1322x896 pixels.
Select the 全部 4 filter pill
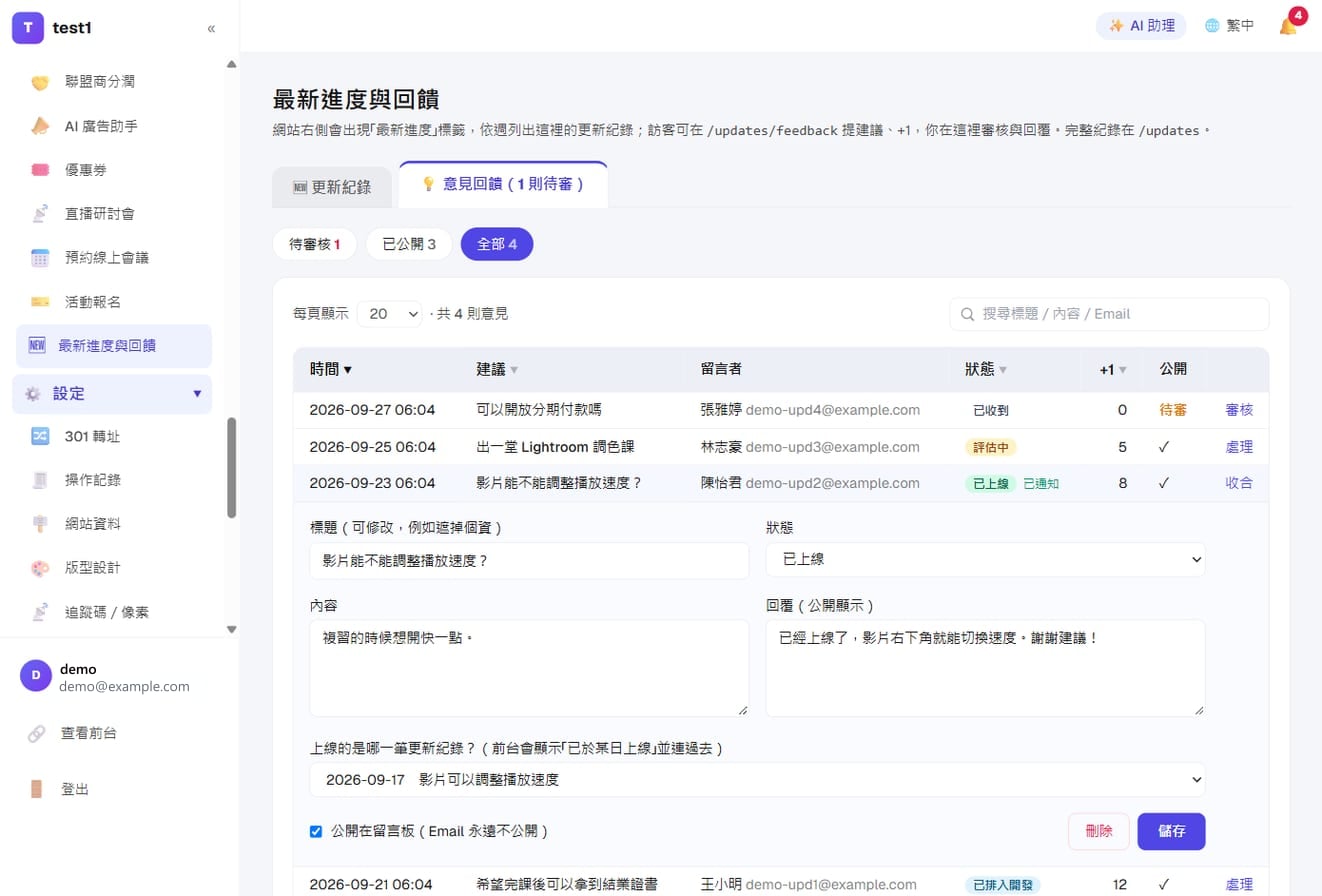pos(497,244)
